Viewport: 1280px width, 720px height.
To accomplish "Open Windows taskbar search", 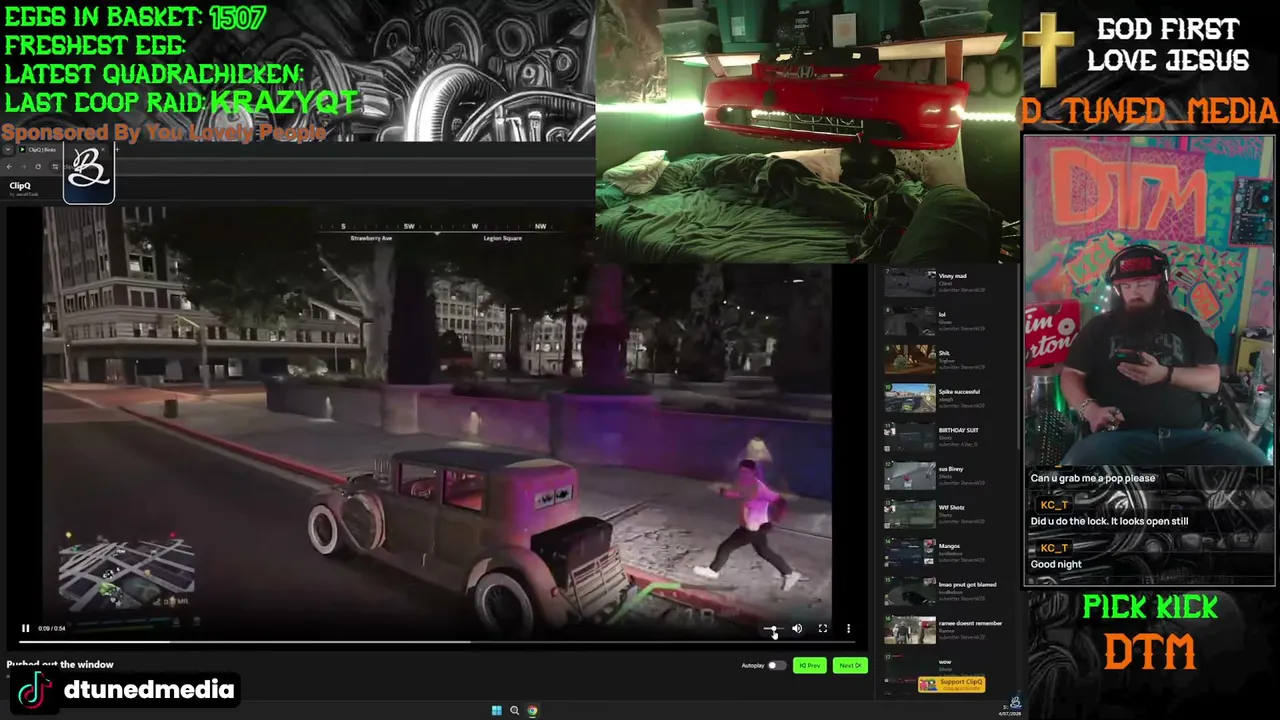I will pos(514,711).
